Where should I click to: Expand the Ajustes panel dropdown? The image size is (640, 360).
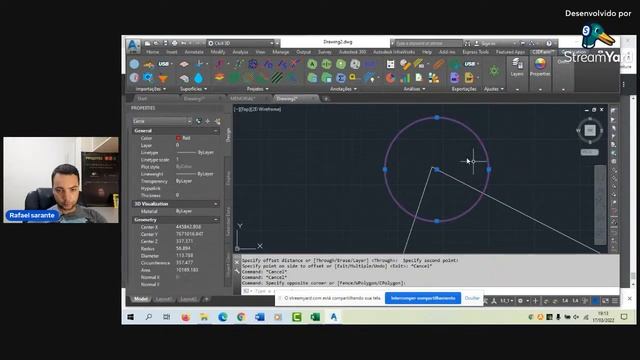[493, 89]
